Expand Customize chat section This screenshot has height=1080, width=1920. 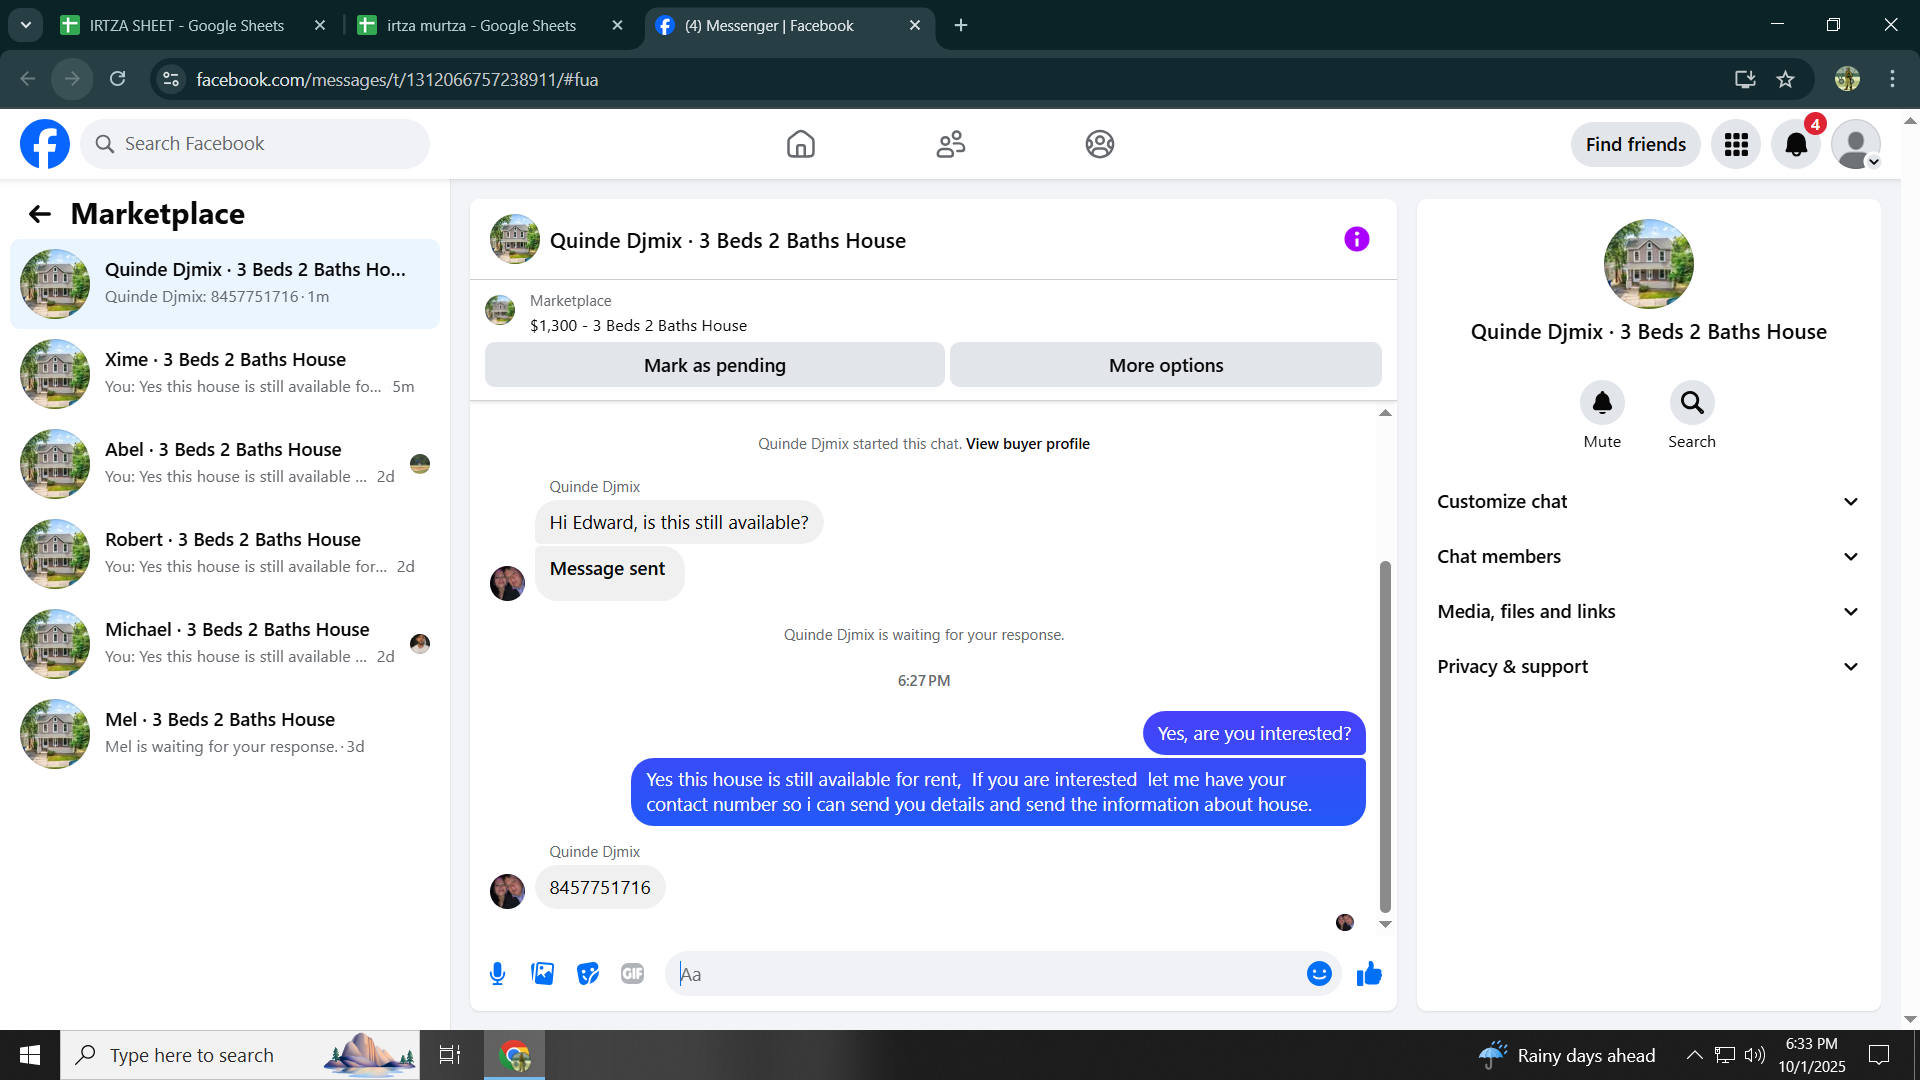(1648, 502)
